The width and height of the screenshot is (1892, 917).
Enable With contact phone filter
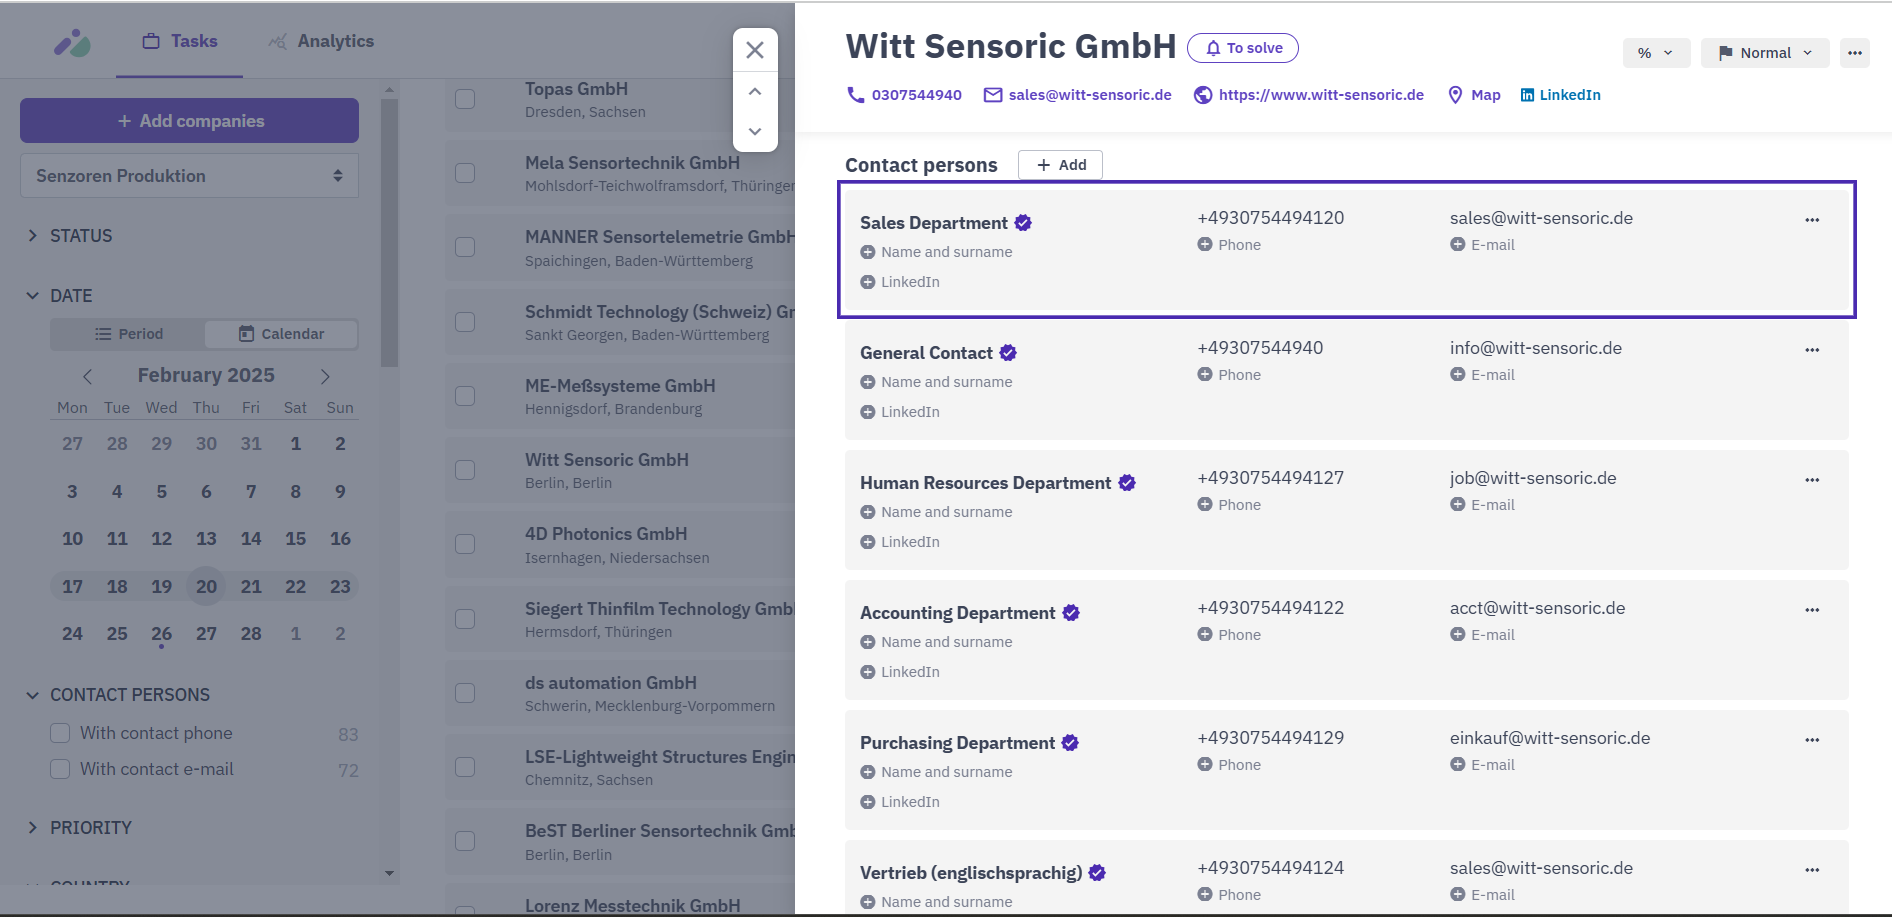coord(60,733)
